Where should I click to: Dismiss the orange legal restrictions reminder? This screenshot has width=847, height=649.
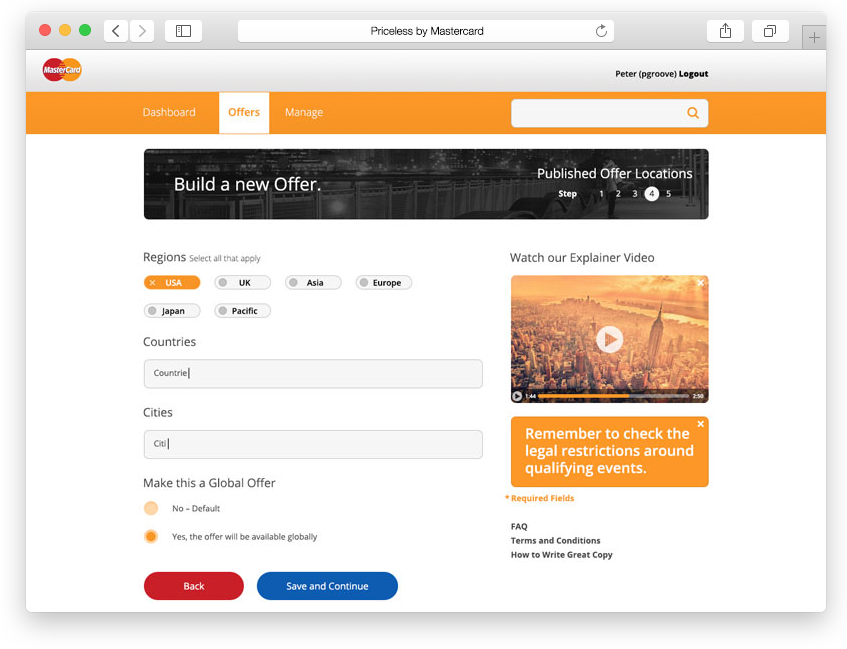click(700, 424)
